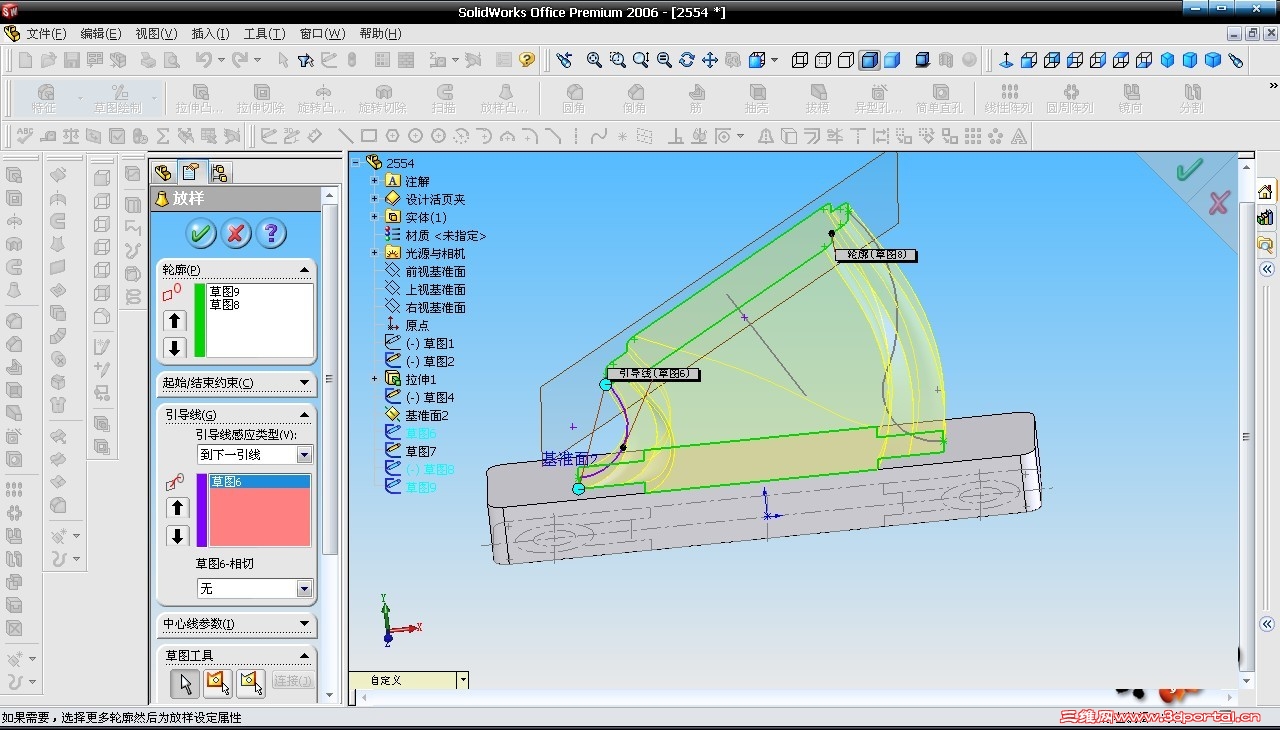Image resolution: width=1280 pixels, height=730 pixels.
Task: Switch to Shaded With Edges display
Action: [x=869, y=60]
